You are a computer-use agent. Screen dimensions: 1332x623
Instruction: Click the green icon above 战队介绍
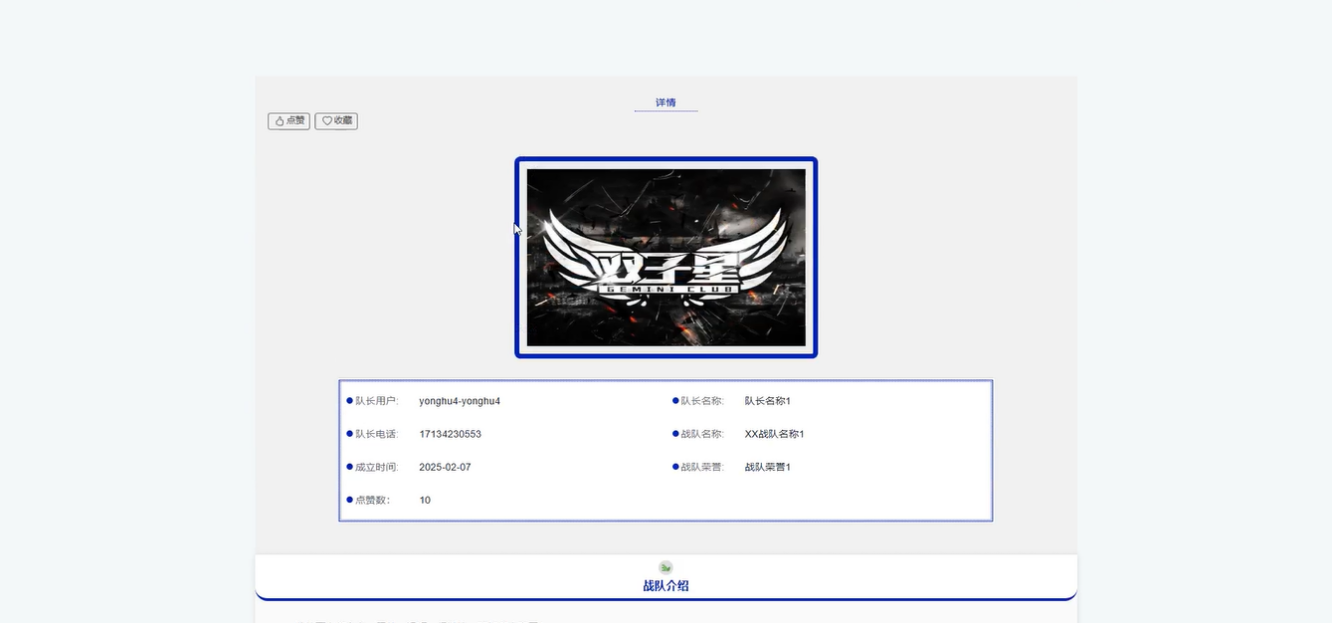(x=666, y=567)
